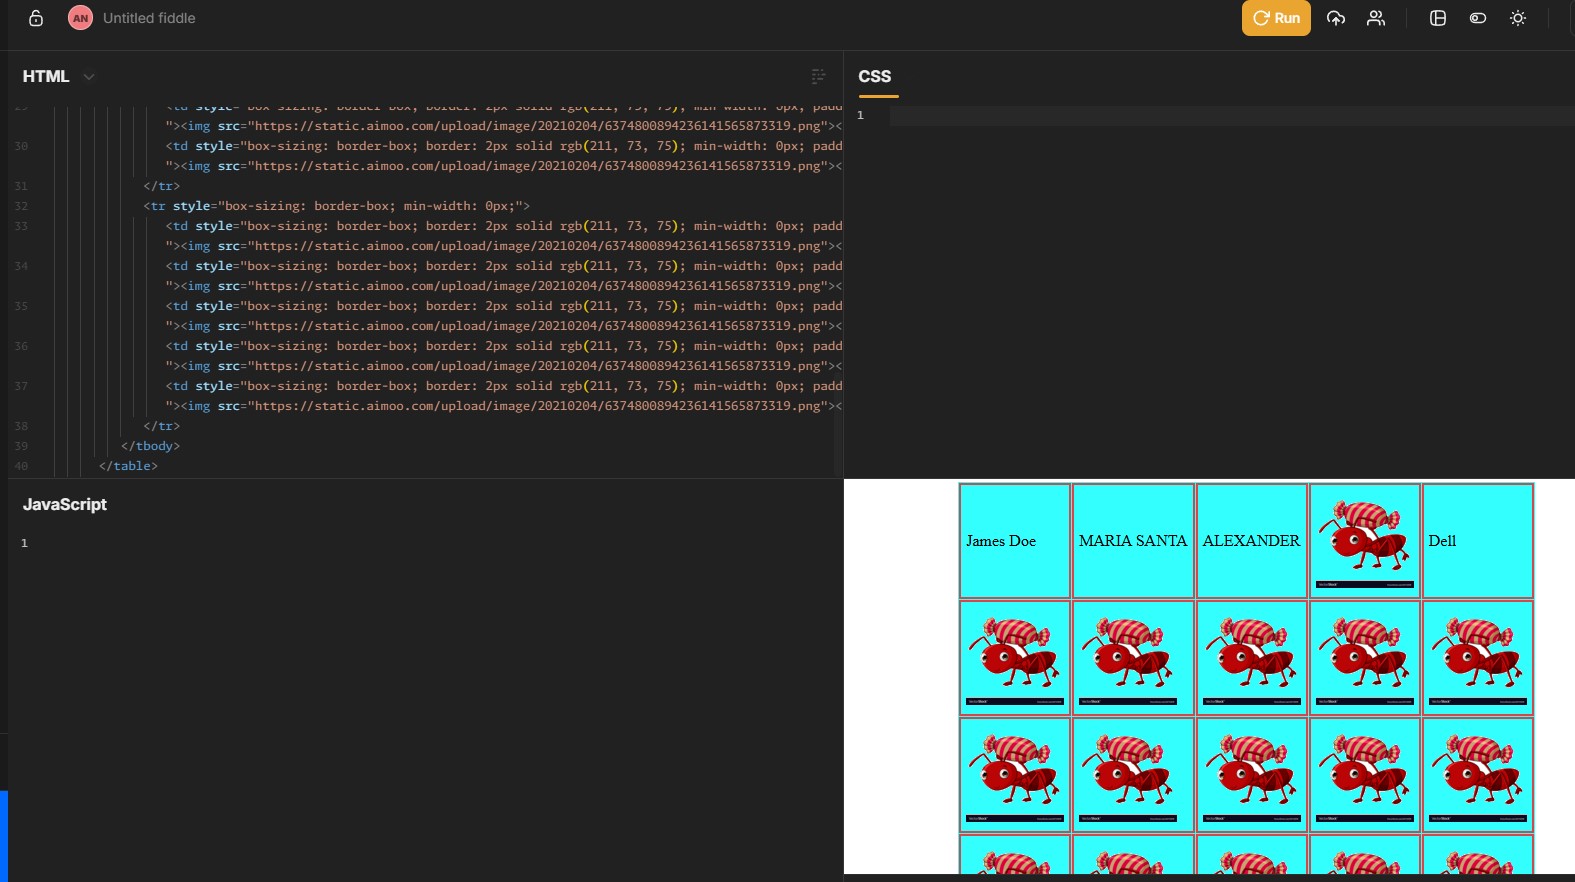The width and height of the screenshot is (1575, 882).
Task: Open the AN user avatar
Action: pos(80,18)
